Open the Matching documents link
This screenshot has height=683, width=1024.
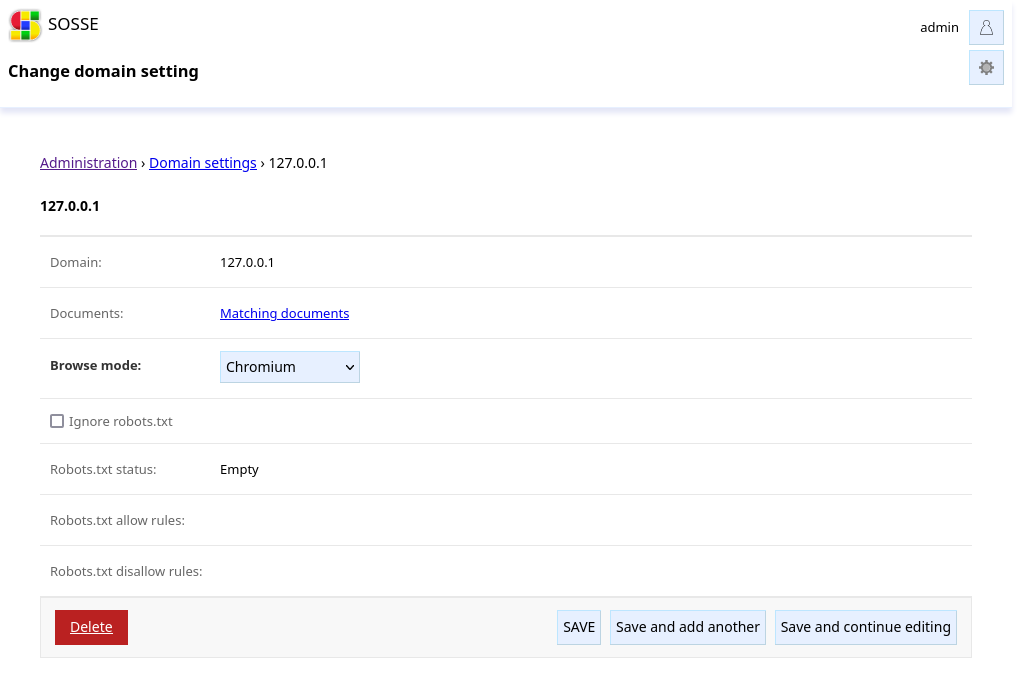coord(284,313)
